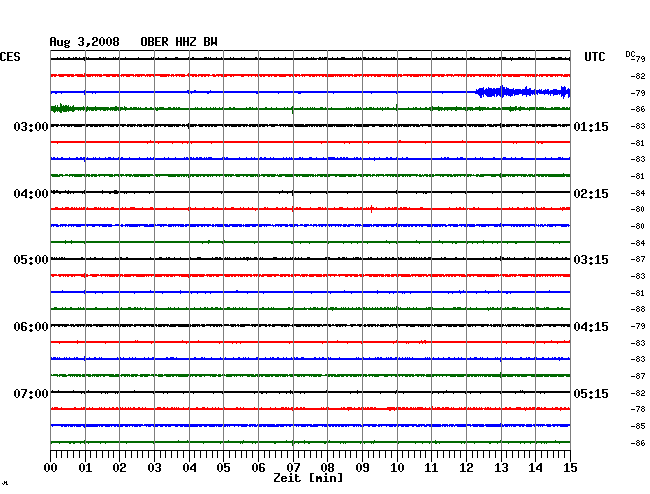The image size is (650, 494).
Task: Select the UTC time label "03:15"
Action: coord(591,260)
